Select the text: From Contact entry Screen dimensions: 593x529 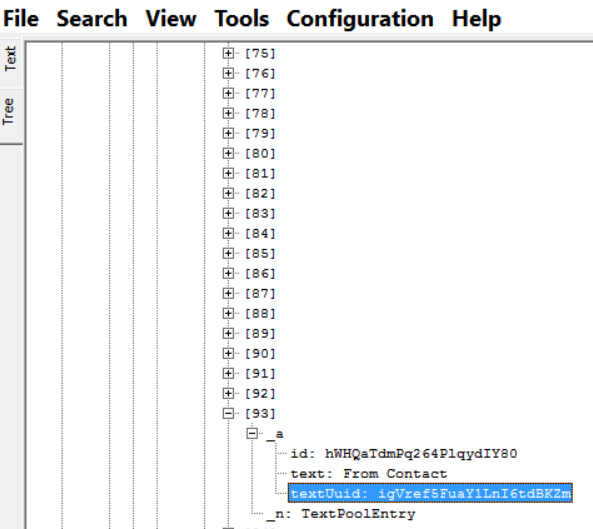coord(369,473)
